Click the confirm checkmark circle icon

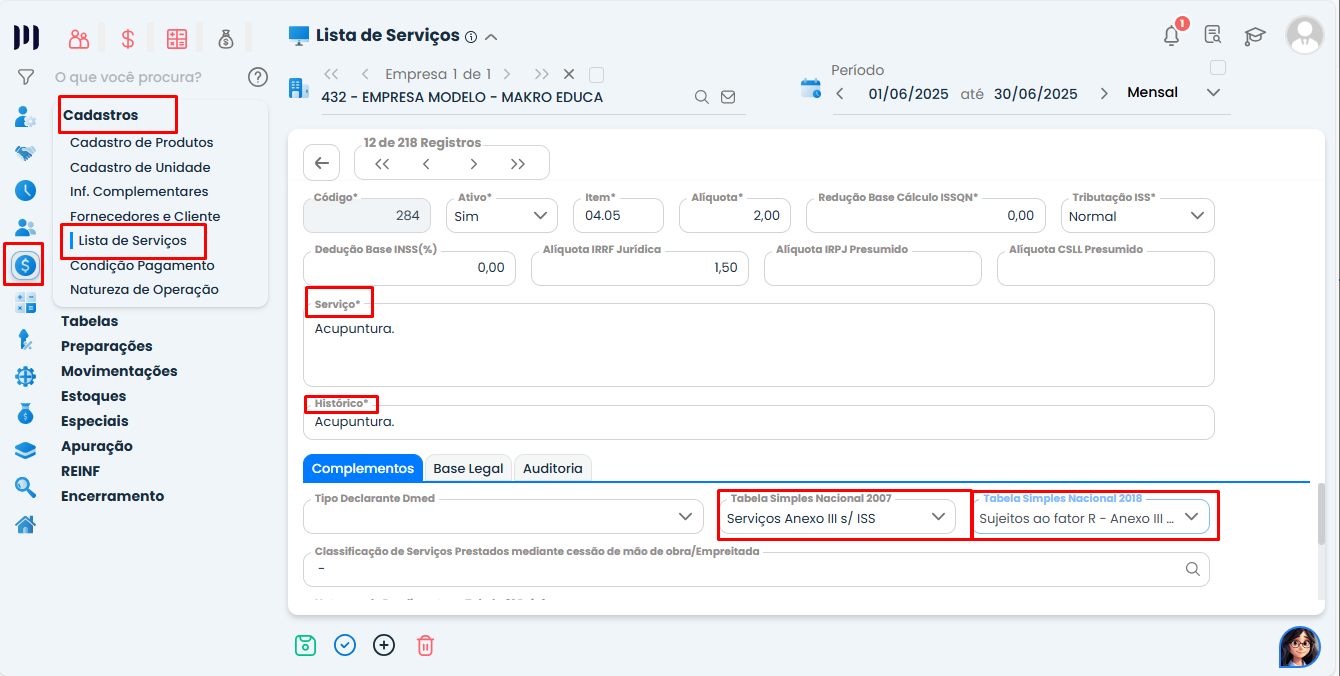click(345, 645)
